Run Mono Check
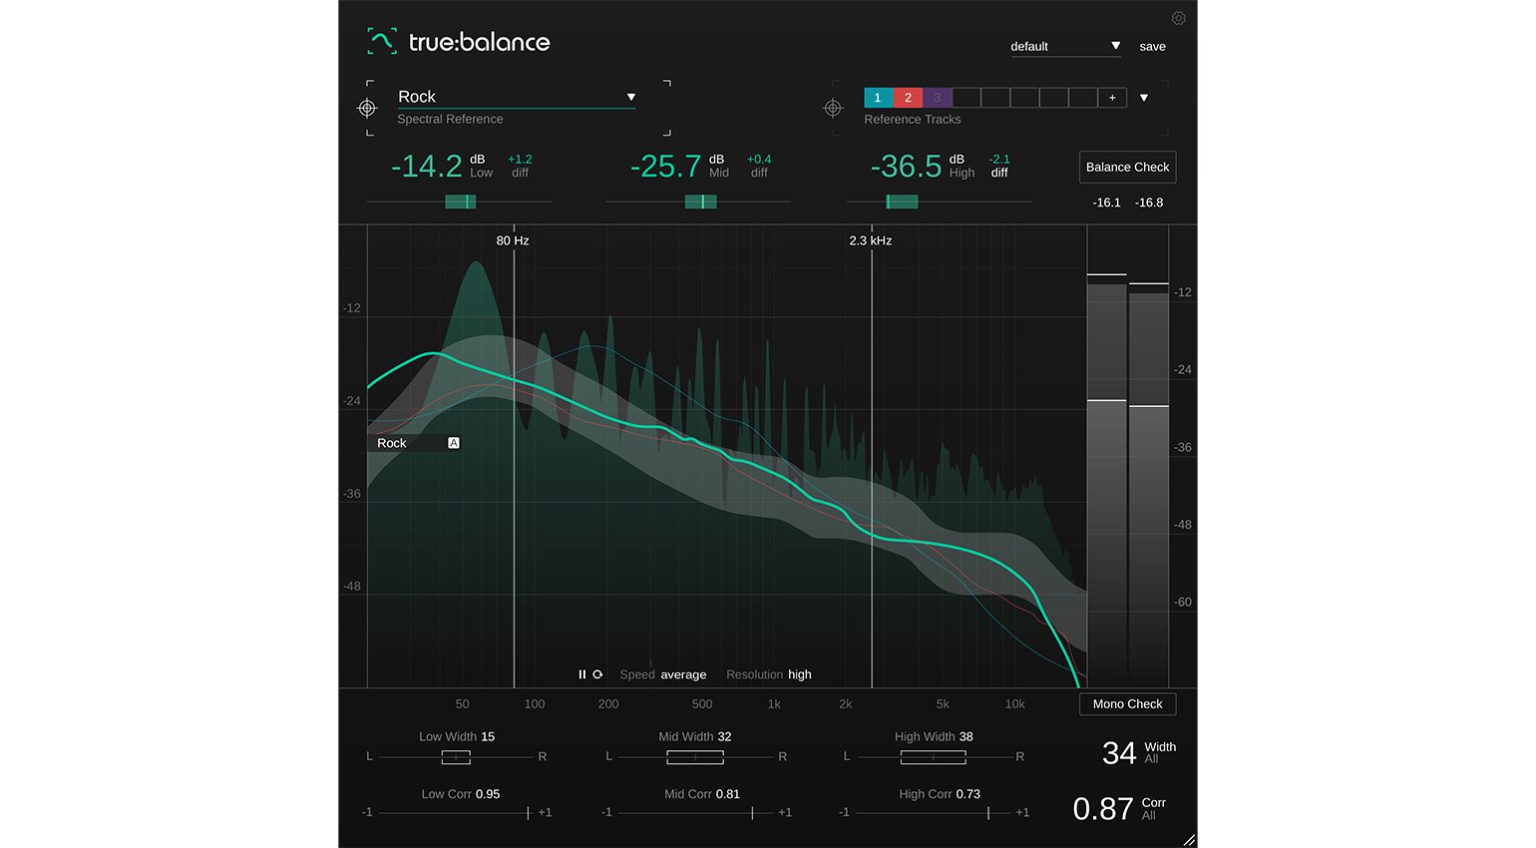Viewport: 1536px width, 848px height. click(x=1127, y=704)
